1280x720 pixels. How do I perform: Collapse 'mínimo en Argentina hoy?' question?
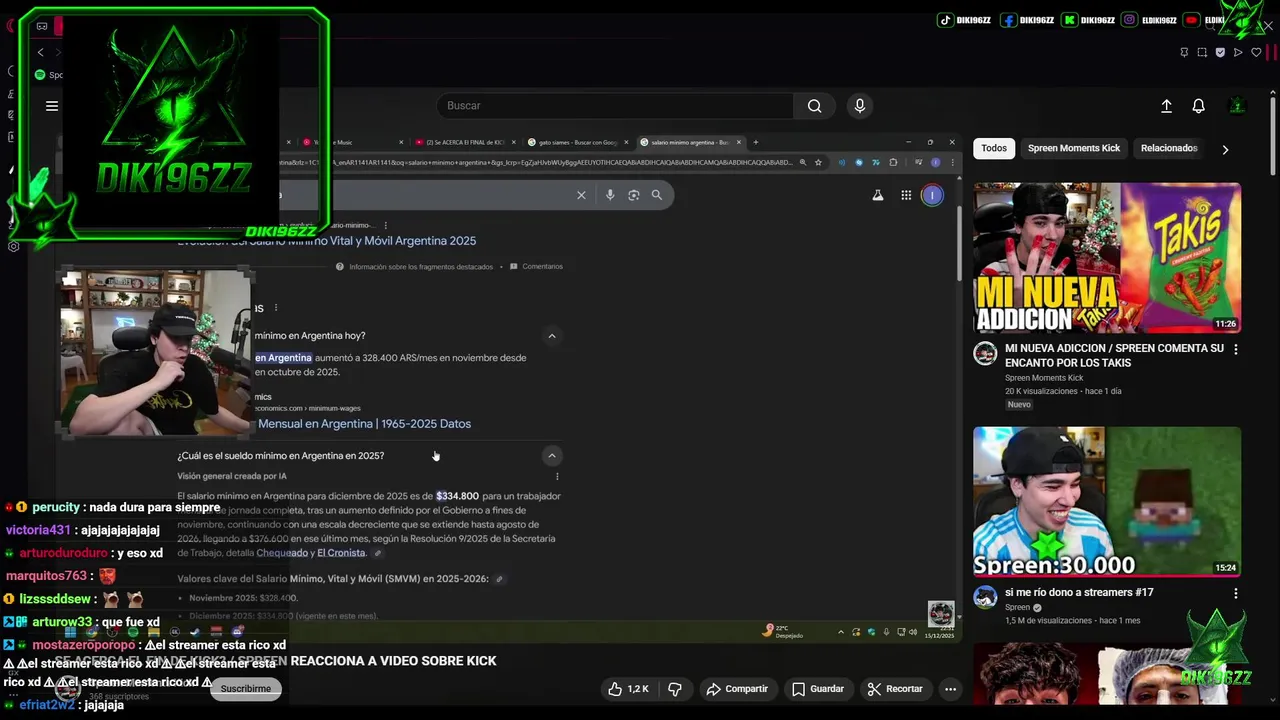point(552,336)
